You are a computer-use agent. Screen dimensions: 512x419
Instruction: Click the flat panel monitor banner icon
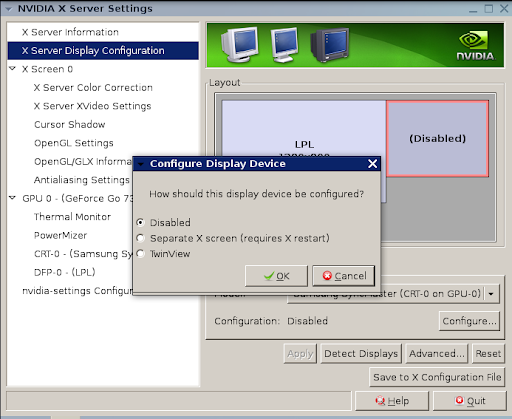[x=284, y=45]
